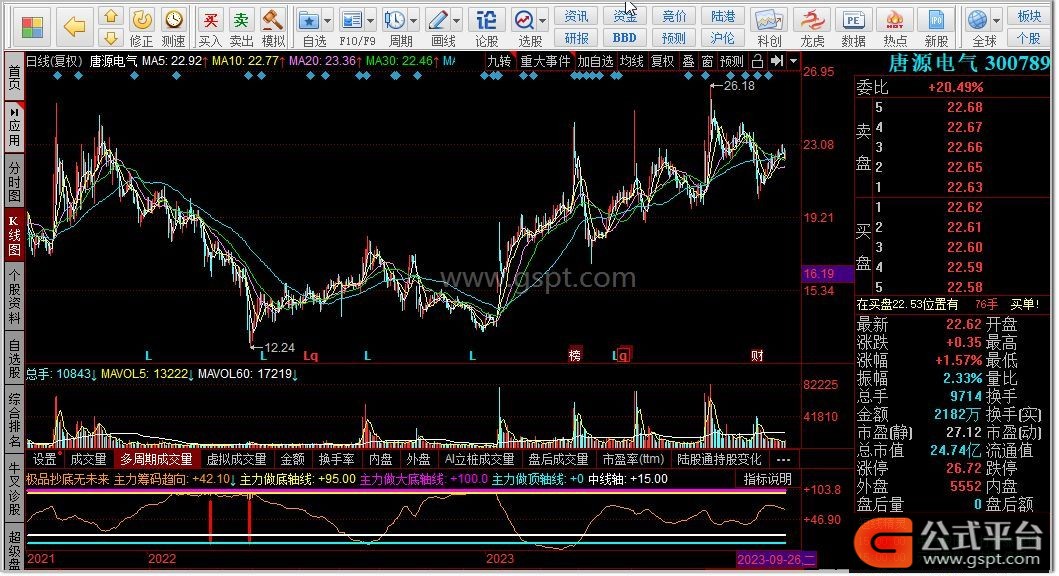Image resolution: width=1059 pixels, height=576 pixels.
Task: Toggle 重大事件 major events display
Action: click(x=545, y=61)
